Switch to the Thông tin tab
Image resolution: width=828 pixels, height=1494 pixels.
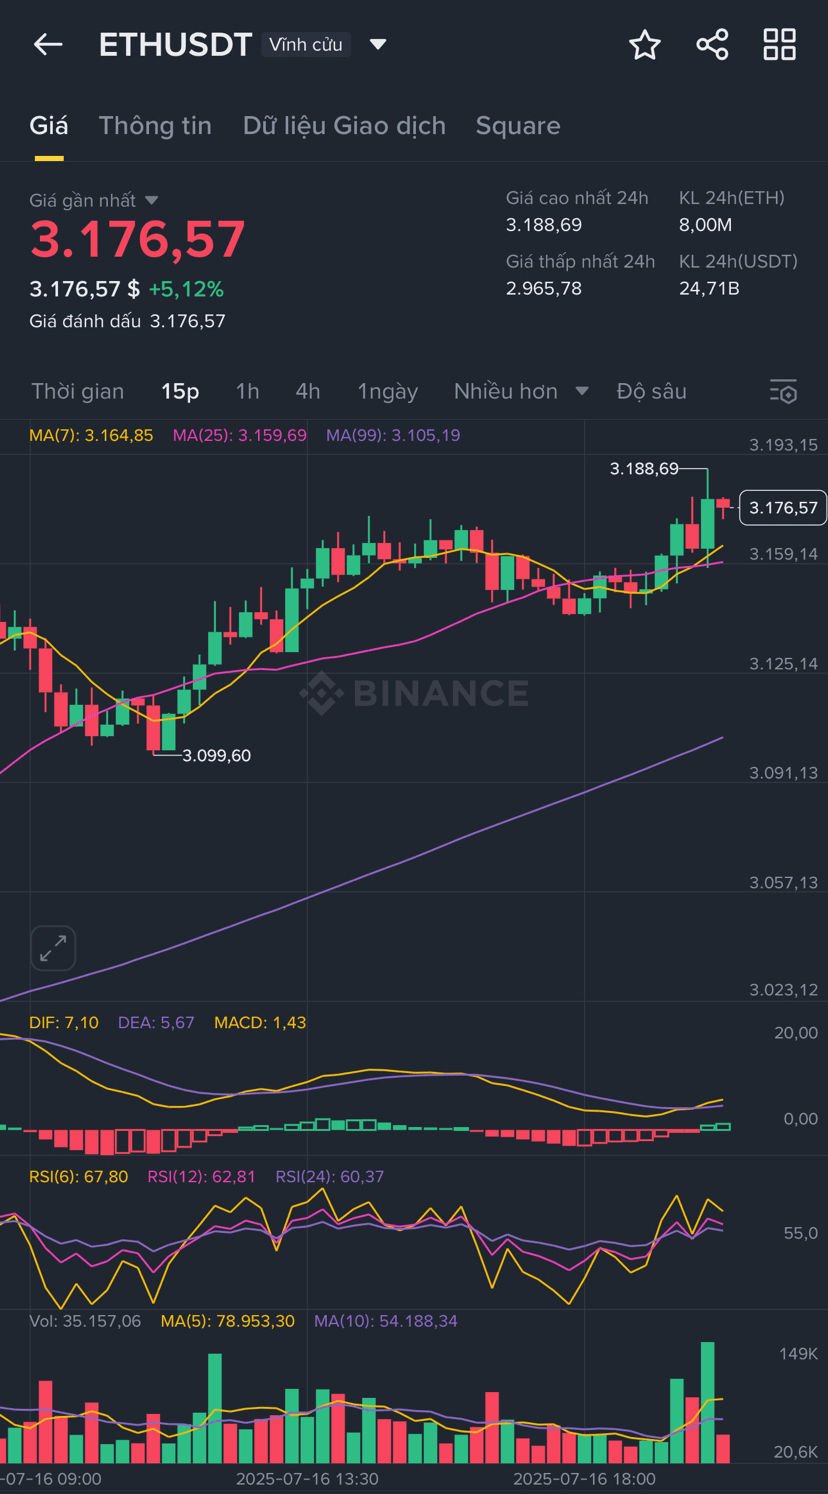[155, 126]
